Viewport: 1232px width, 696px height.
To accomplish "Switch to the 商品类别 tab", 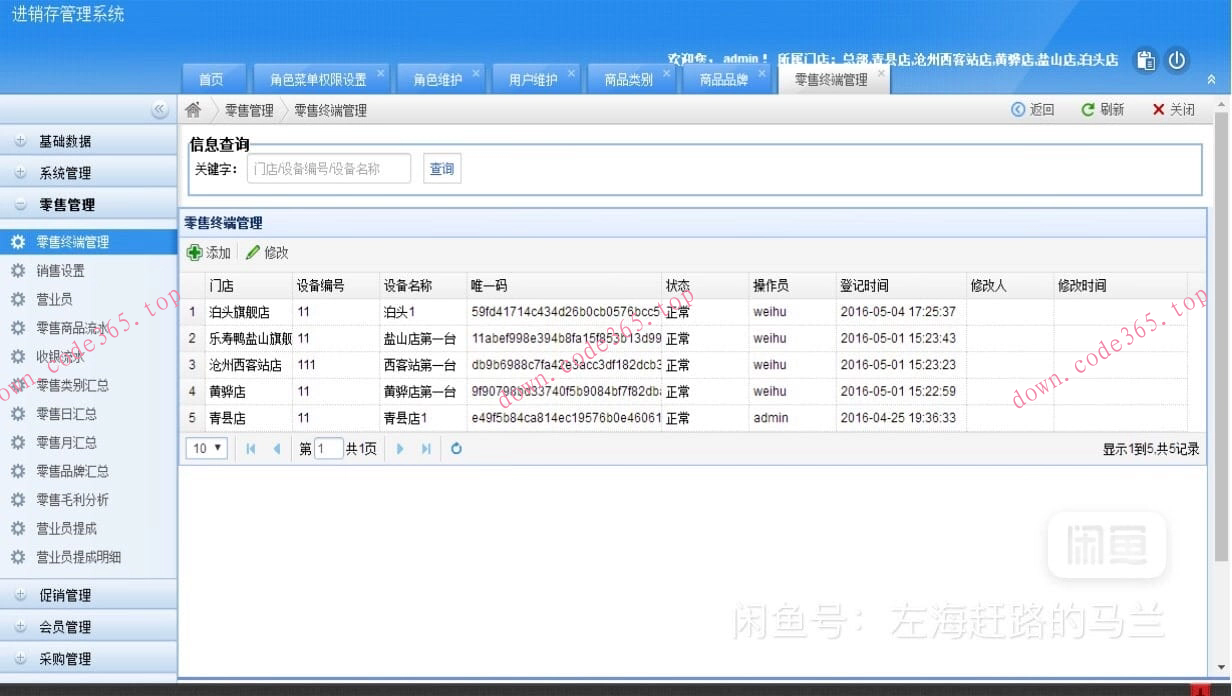I will (x=629, y=78).
